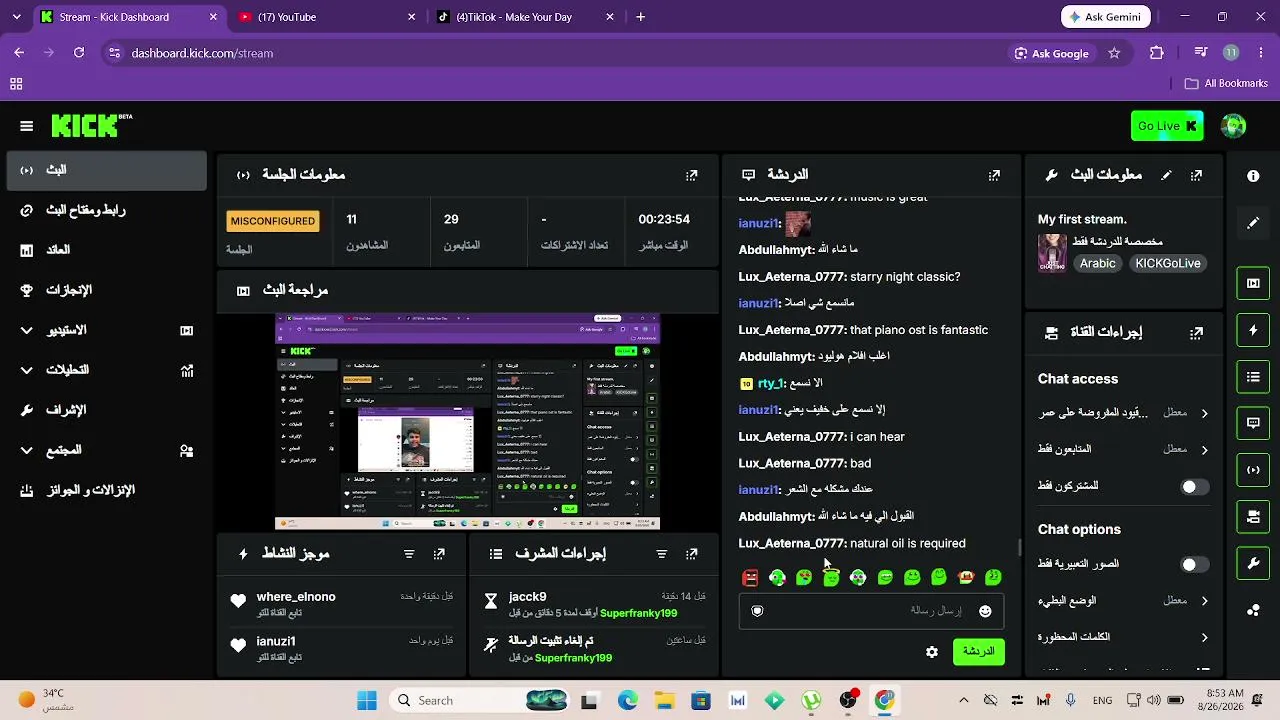Toggle the list widget icon in the right rail
Image resolution: width=1280 pixels, height=720 pixels.
[1253, 377]
